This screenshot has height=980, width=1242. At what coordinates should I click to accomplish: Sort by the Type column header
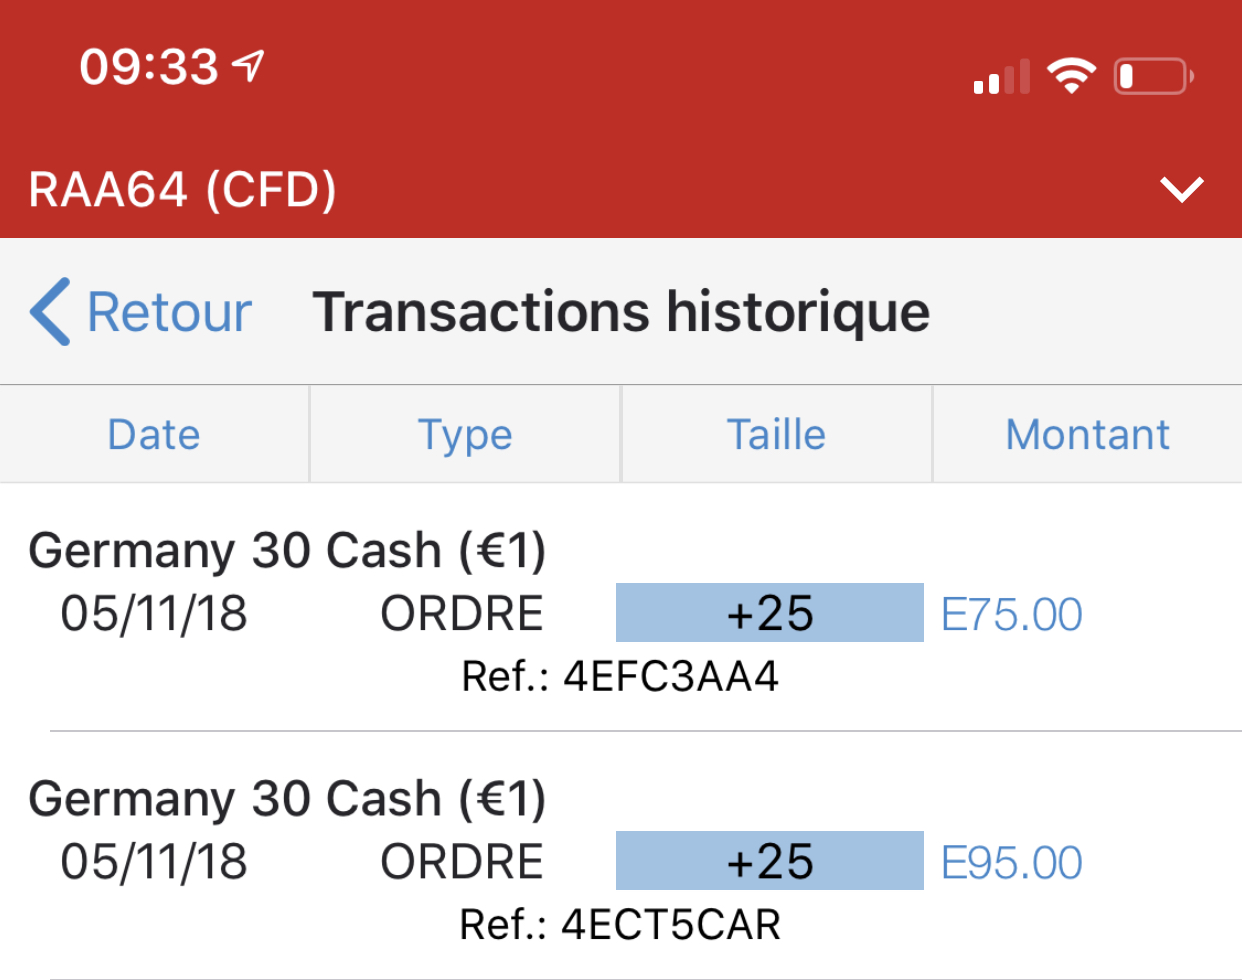point(465,435)
